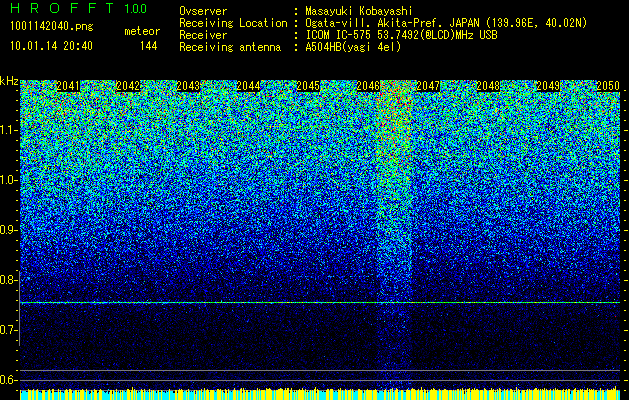Viewport: 629px width, 400px height.
Task: Click the A504HB(yagi 4el) antenna text
Action: pyautogui.click(x=353, y=47)
